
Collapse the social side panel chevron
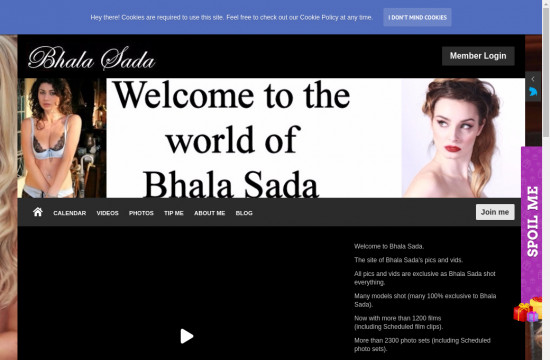click(x=533, y=79)
